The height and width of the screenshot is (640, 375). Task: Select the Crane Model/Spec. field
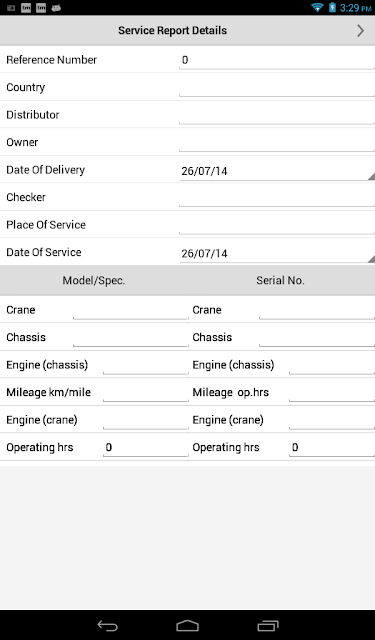131,310
